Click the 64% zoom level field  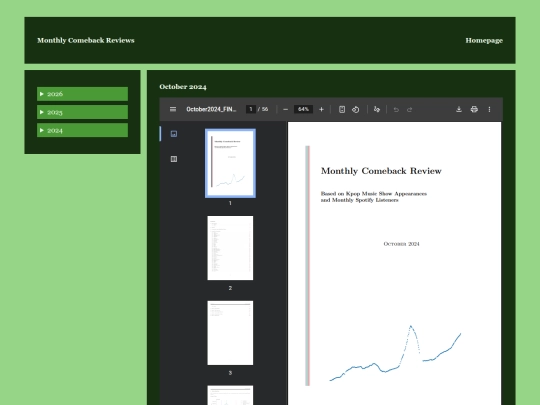click(303, 109)
